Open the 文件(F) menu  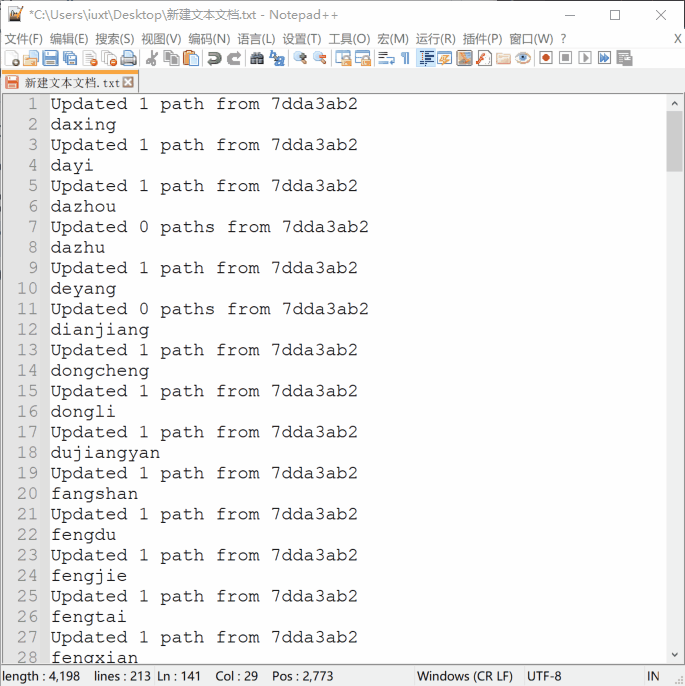(x=24, y=38)
